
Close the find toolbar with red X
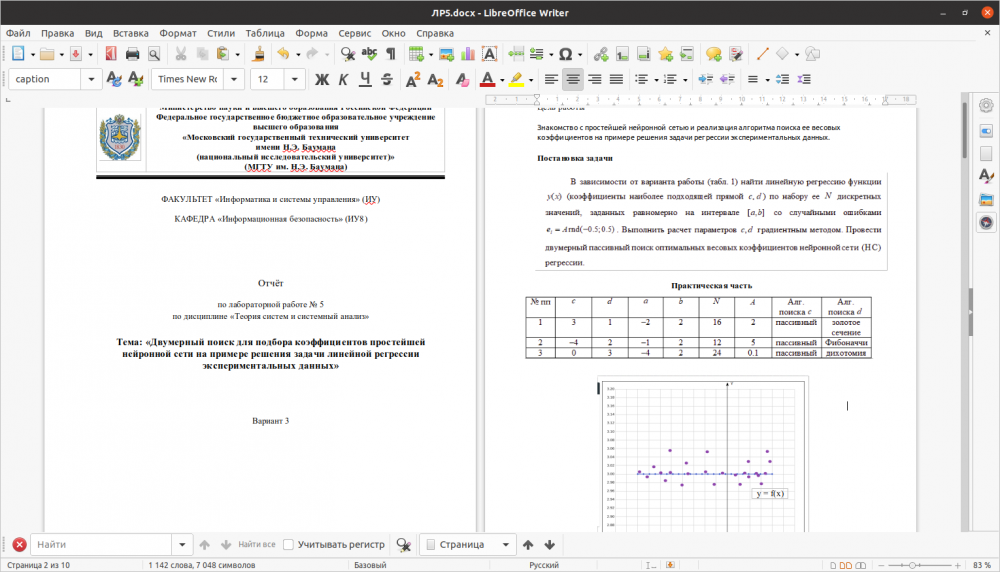click(x=19, y=545)
